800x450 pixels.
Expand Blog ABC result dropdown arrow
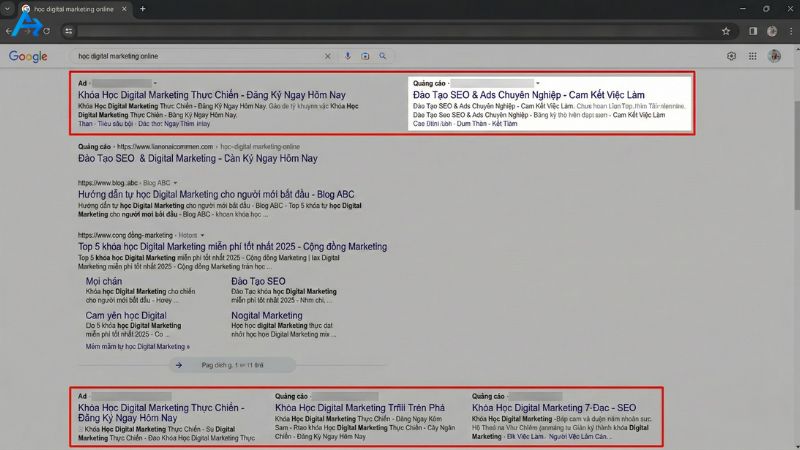click(x=175, y=183)
